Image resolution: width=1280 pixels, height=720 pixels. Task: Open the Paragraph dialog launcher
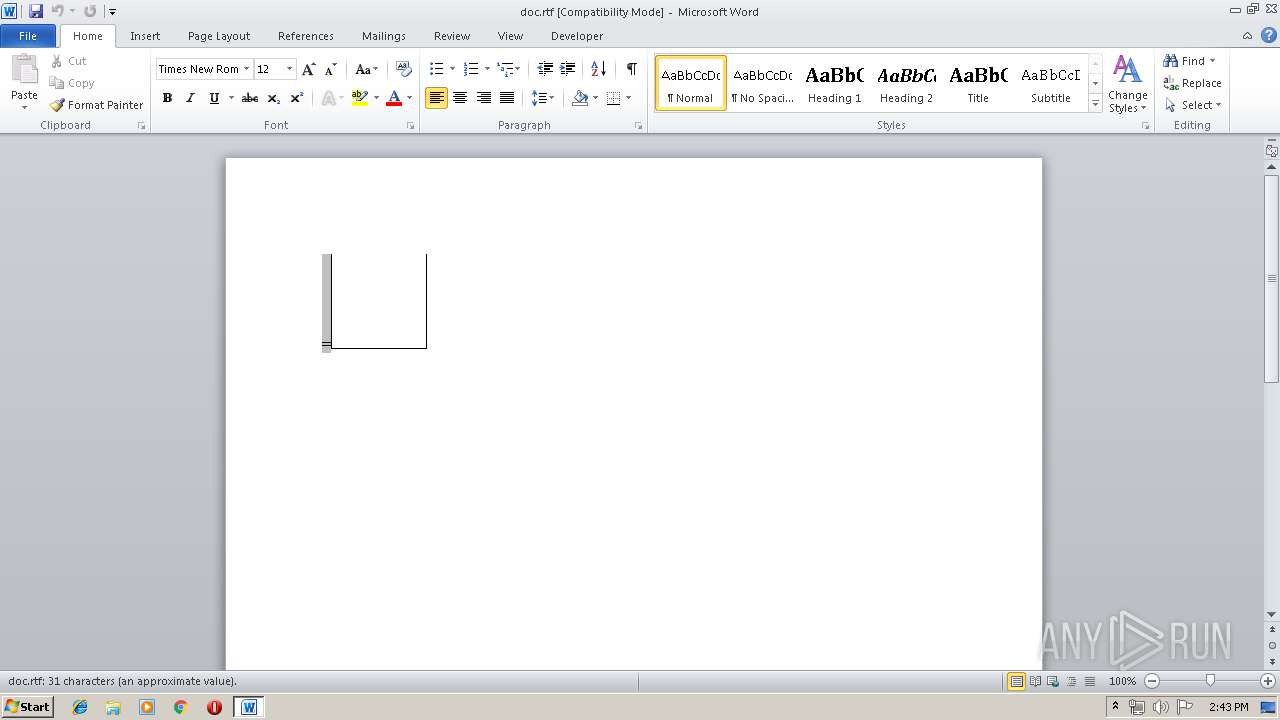pos(639,126)
